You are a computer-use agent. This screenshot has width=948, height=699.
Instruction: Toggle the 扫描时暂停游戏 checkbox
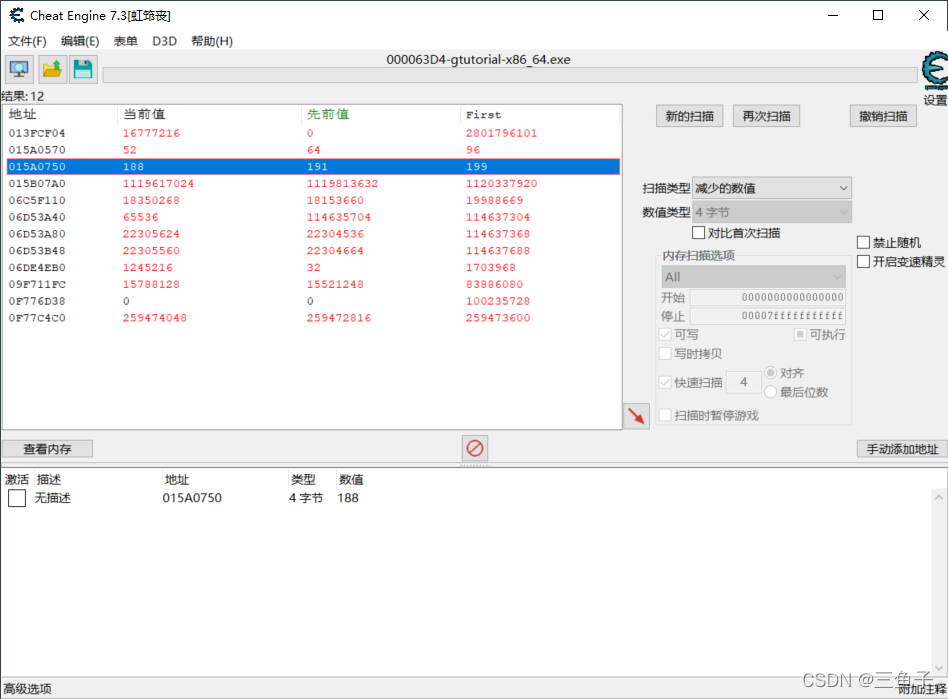pyautogui.click(x=665, y=415)
